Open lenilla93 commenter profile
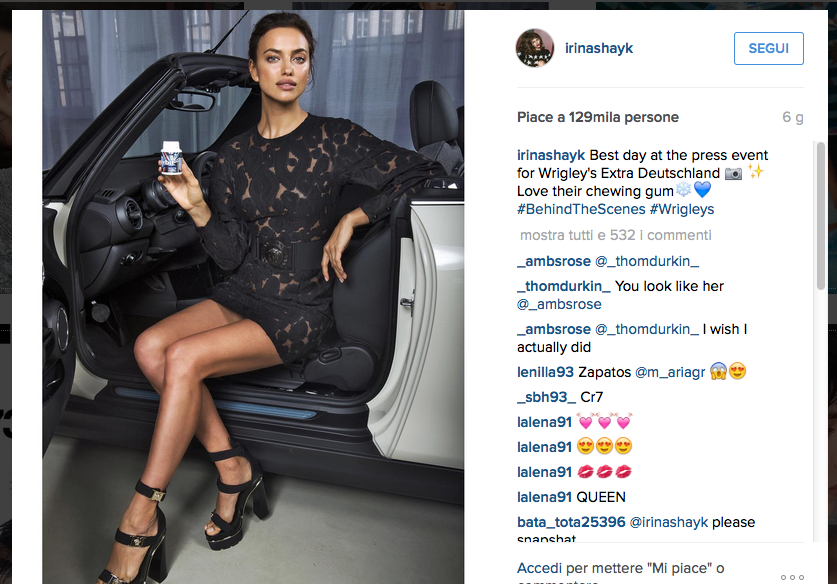 (545, 372)
